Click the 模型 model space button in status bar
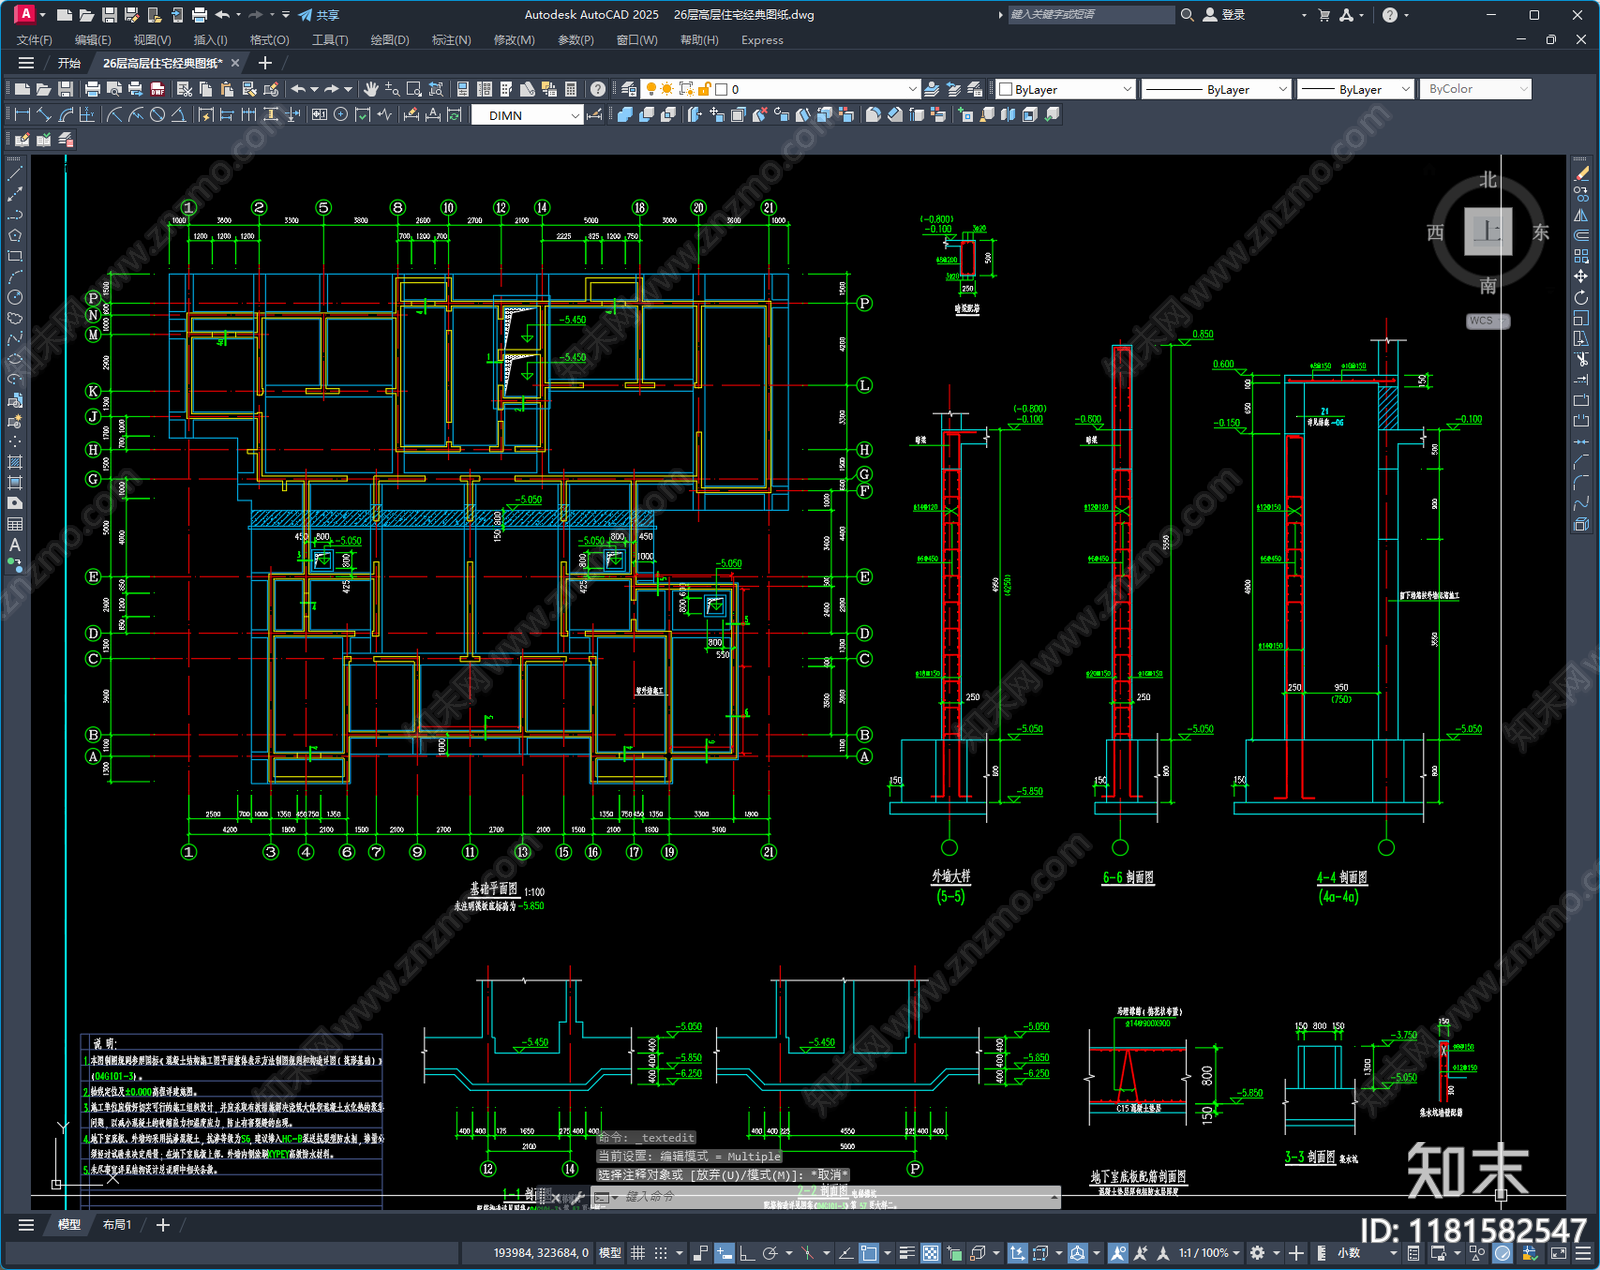1600x1270 pixels. coord(609,1253)
